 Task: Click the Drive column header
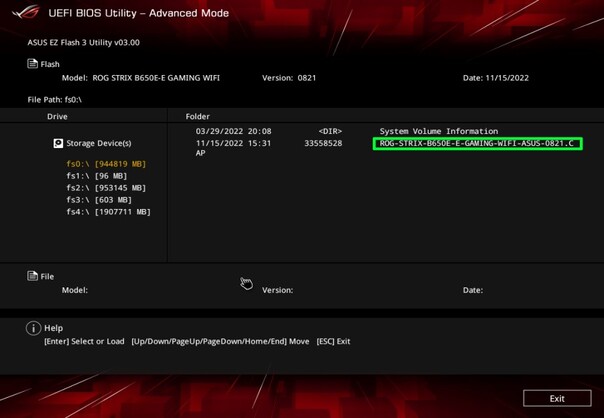point(57,117)
